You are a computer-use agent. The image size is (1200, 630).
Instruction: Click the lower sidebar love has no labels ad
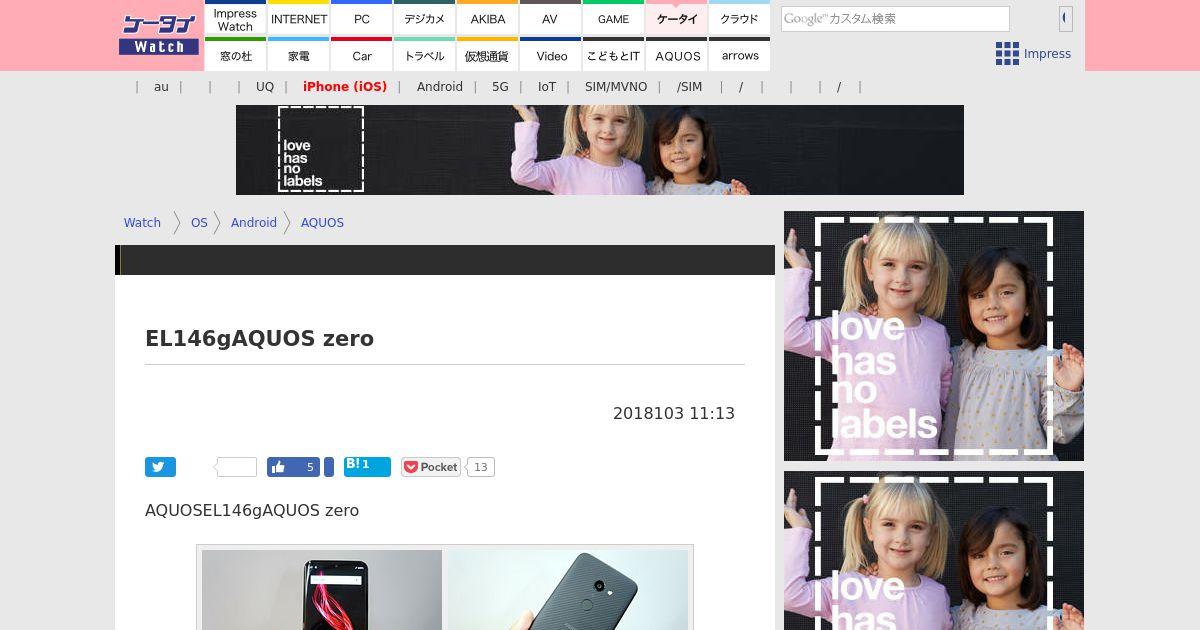tap(934, 551)
